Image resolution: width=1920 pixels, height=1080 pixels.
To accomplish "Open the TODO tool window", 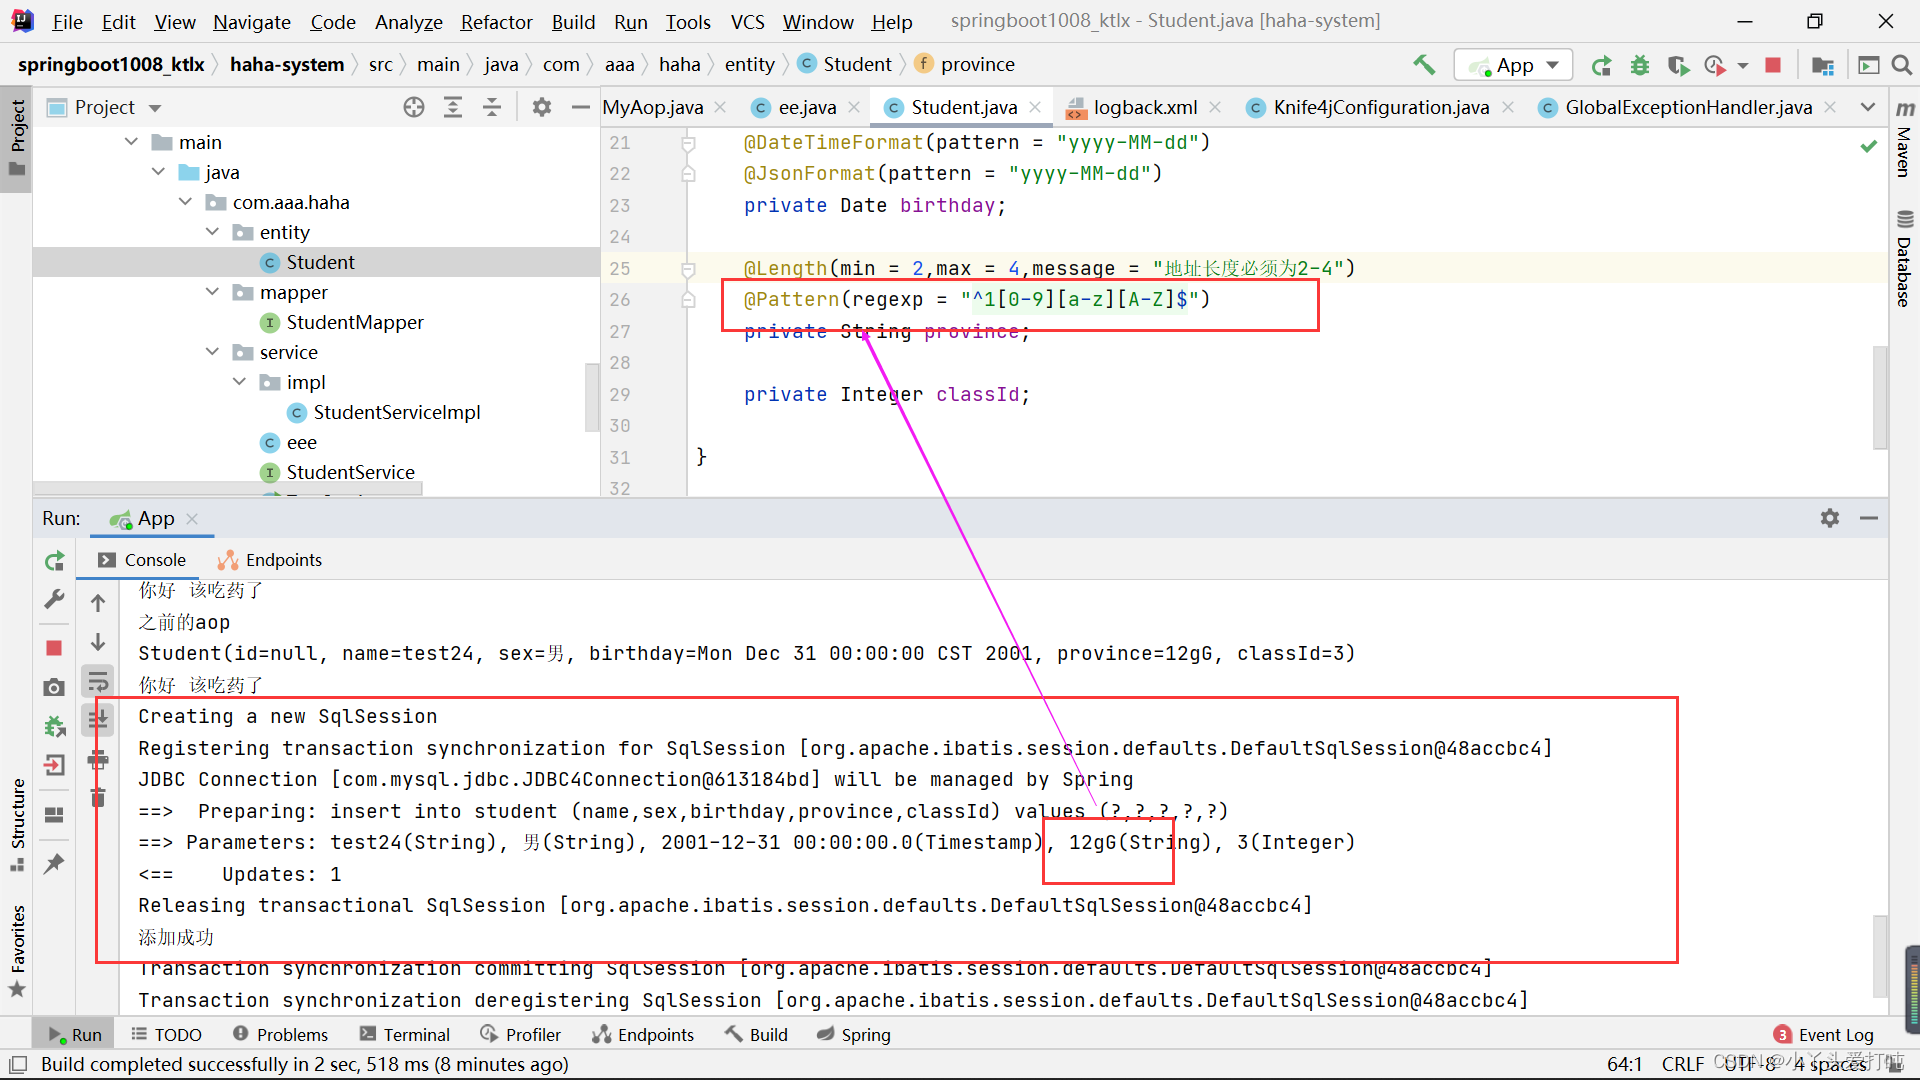I will coord(166,1035).
